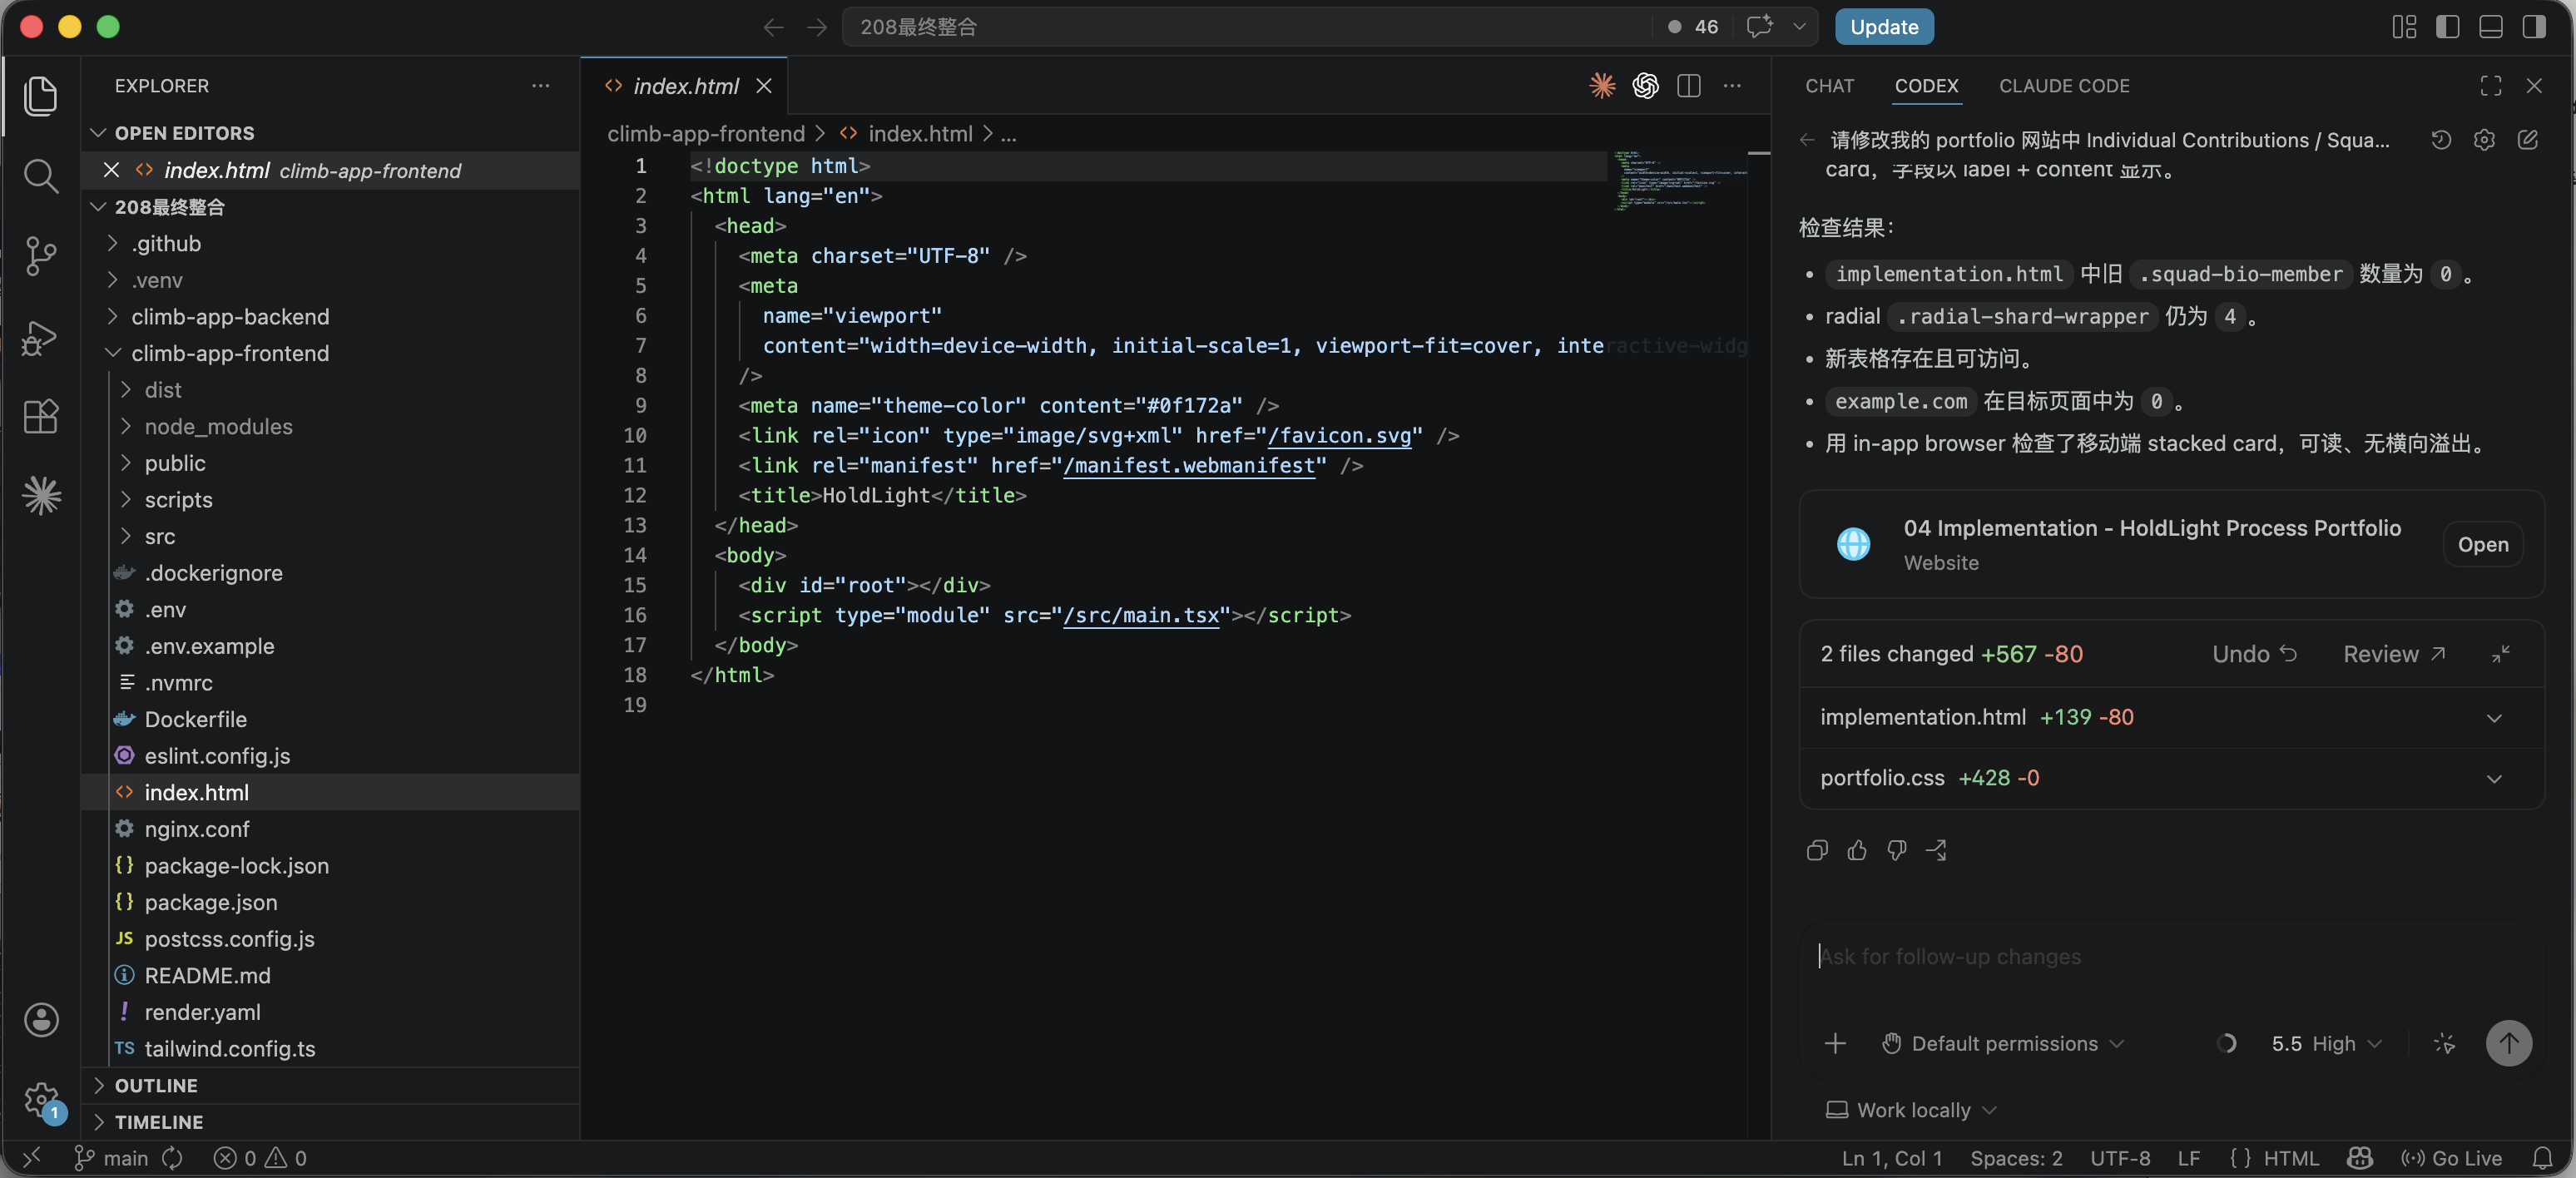Open the Work locally dropdown

1911,1110
